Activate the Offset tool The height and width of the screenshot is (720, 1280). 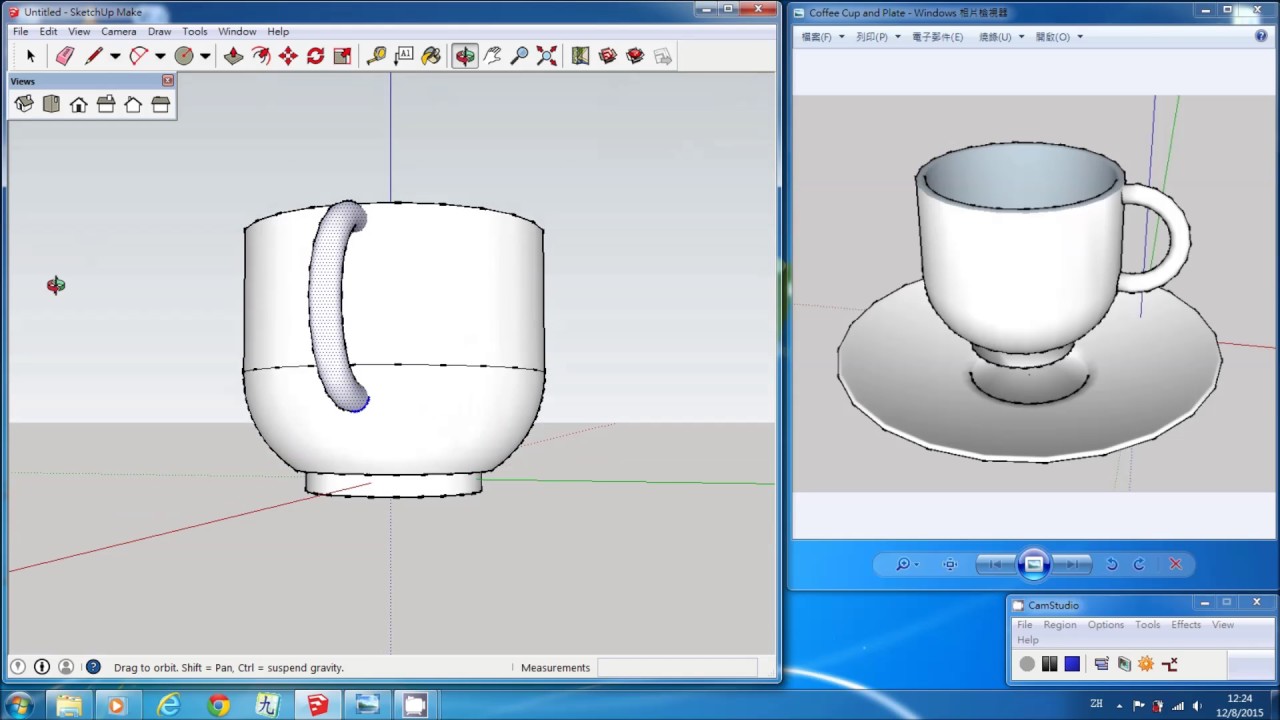tap(261, 56)
